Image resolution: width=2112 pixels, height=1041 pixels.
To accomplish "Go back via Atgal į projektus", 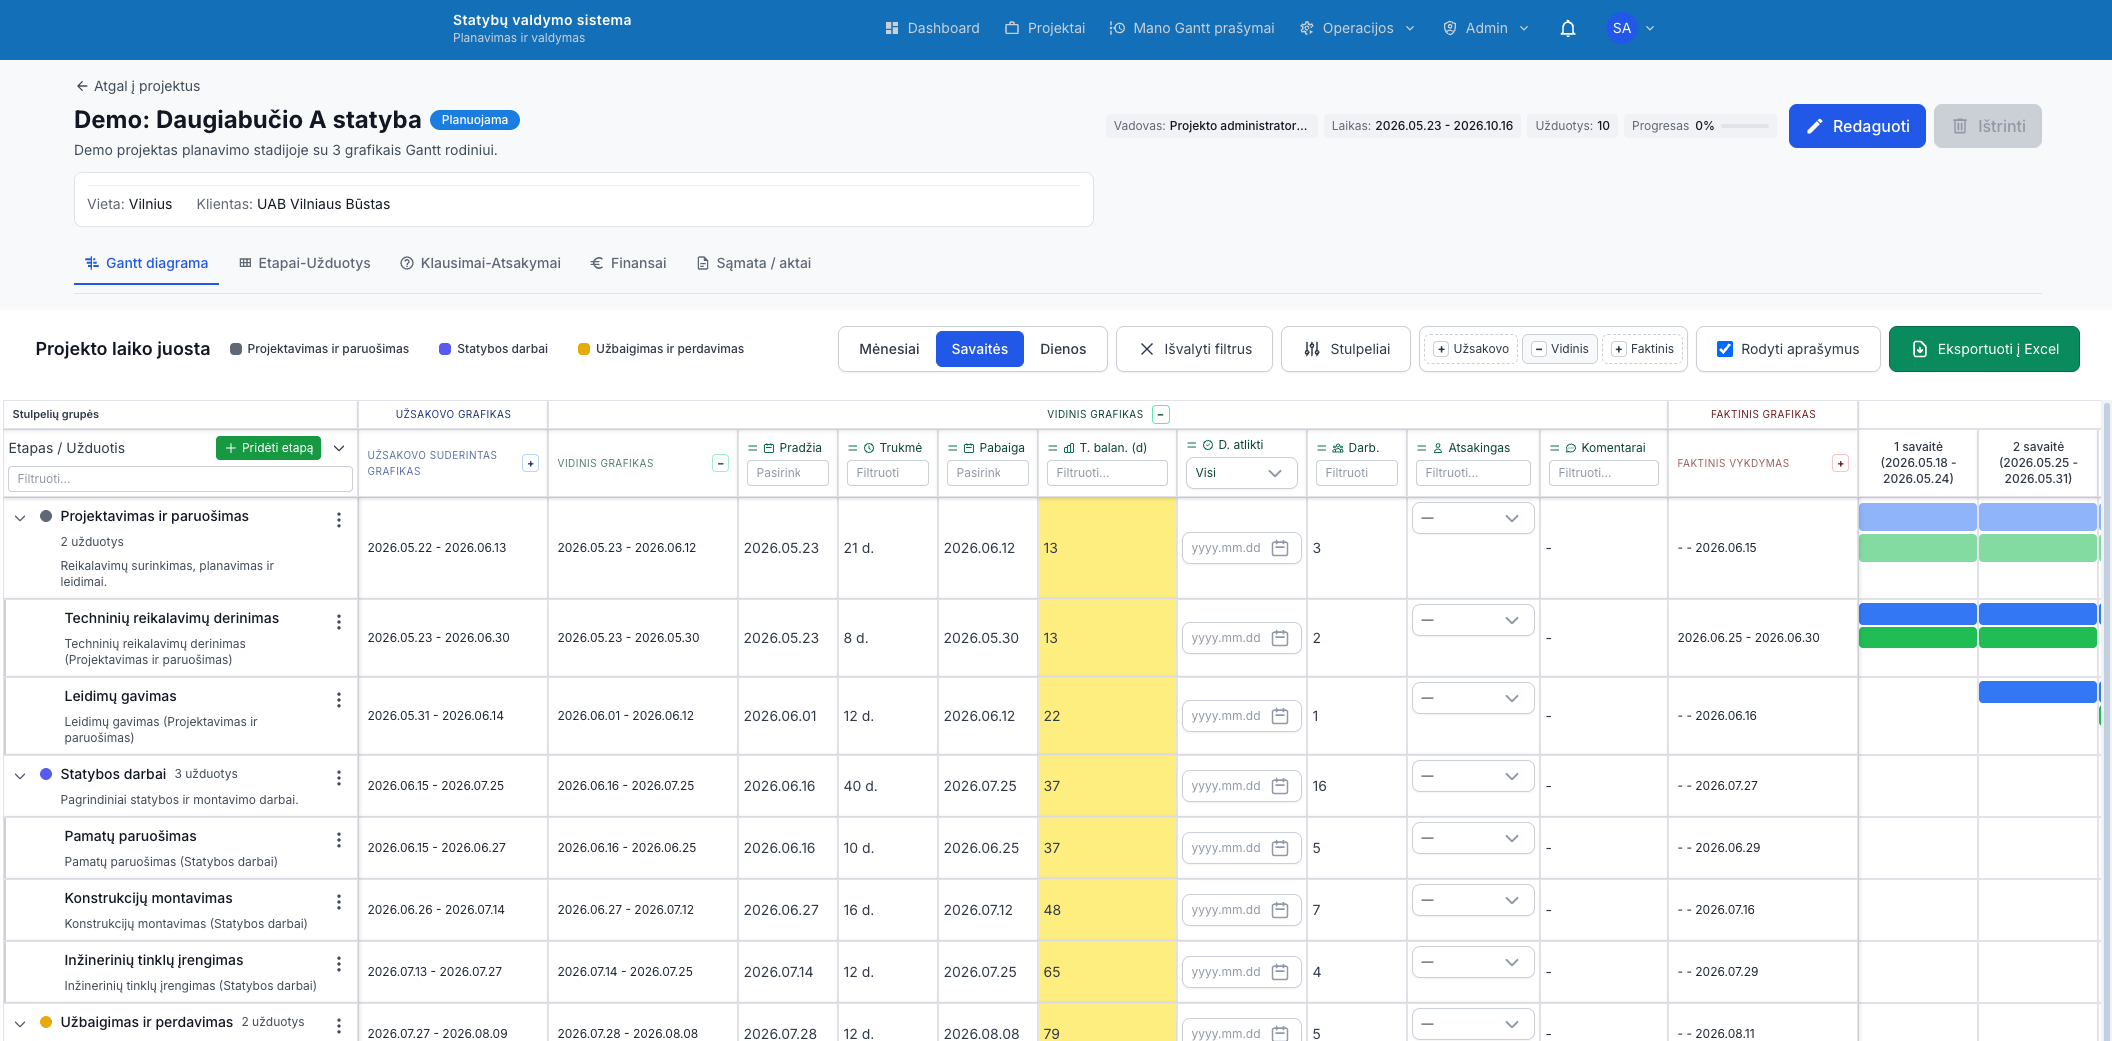I will 138,86.
